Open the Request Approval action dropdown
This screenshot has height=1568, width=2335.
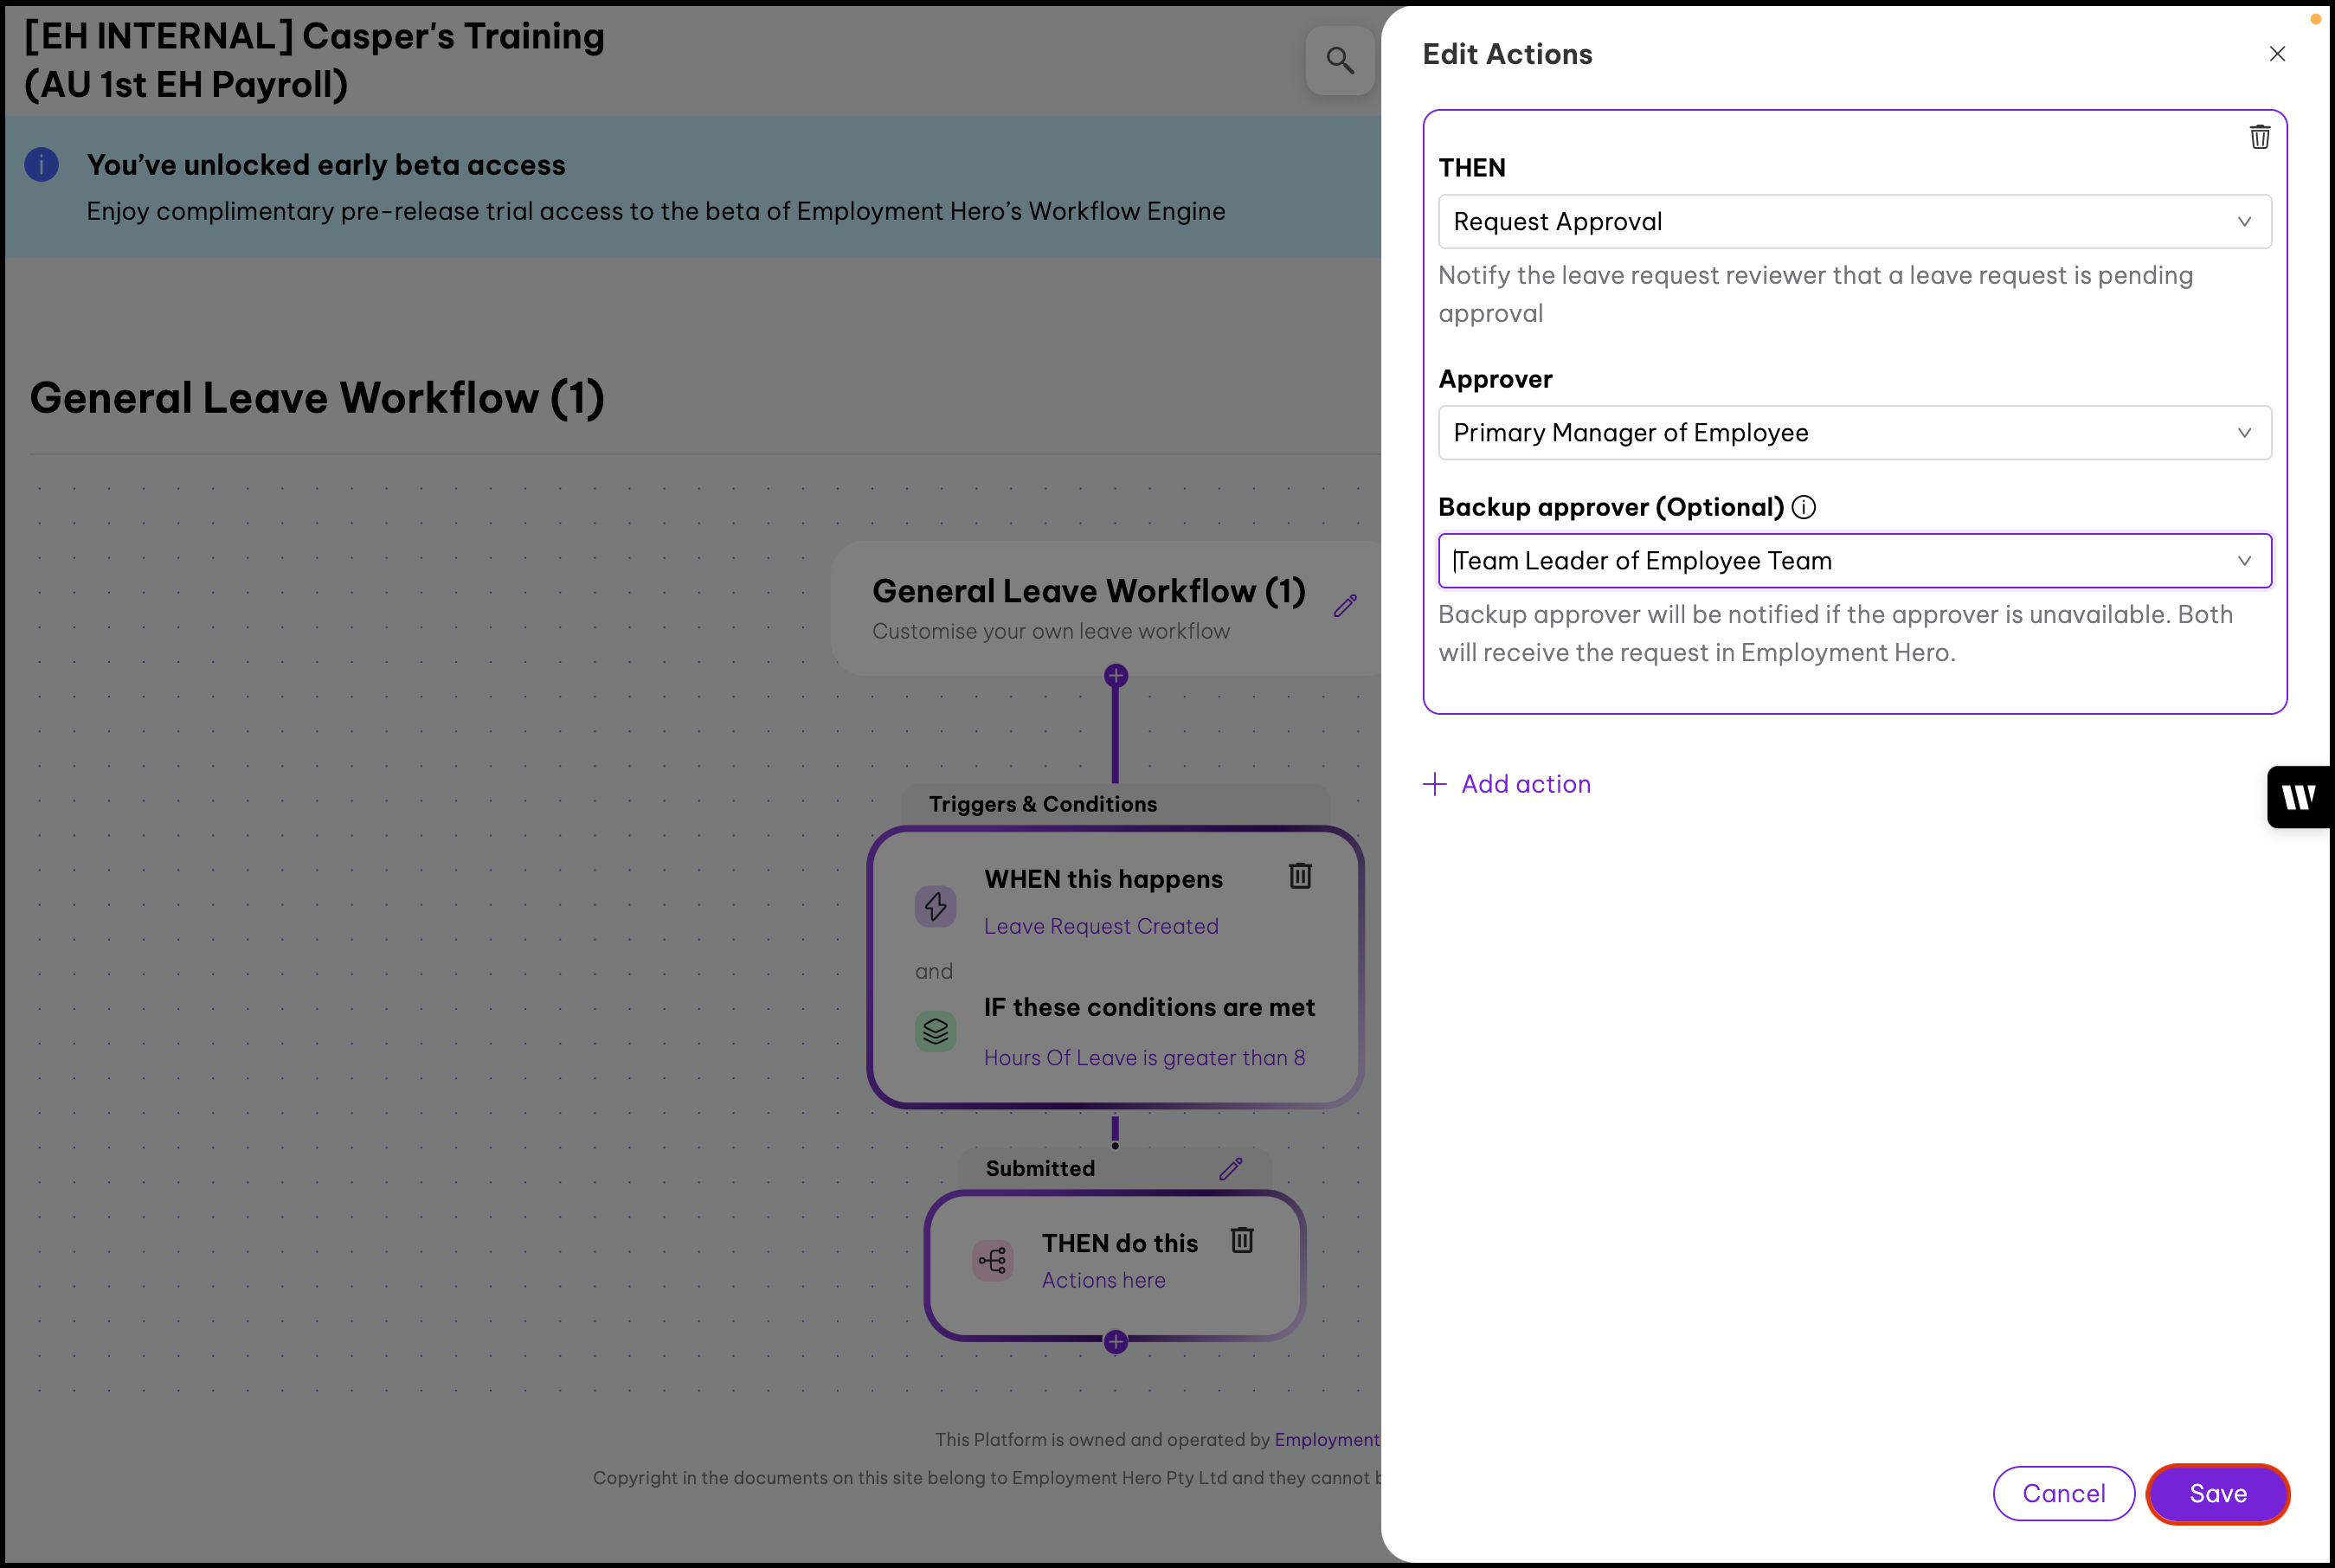point(1854,222)
